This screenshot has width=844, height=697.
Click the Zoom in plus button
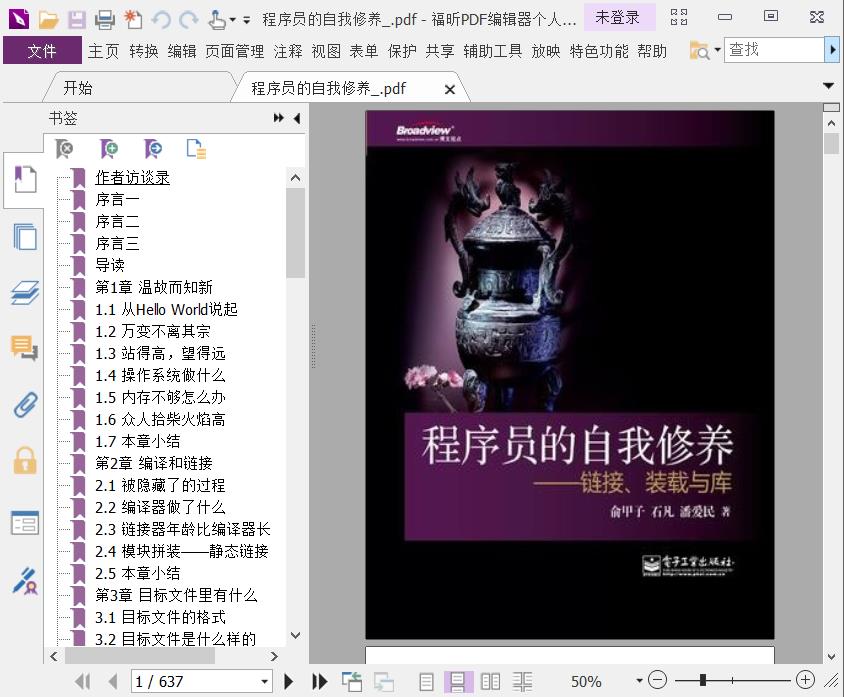(x=805, y=680)
